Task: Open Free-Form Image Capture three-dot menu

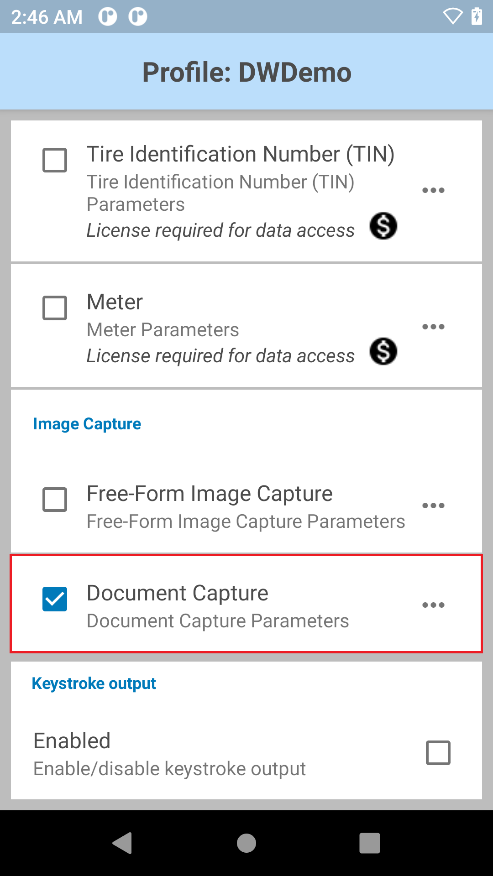Action: (433, 506)
